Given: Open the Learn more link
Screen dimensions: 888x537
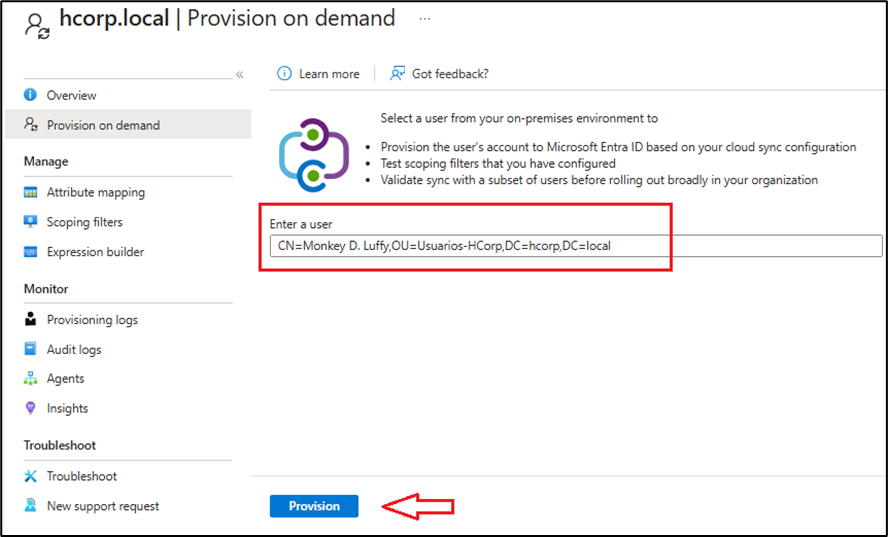Looking at the screenshot, I should click(328, 74).
